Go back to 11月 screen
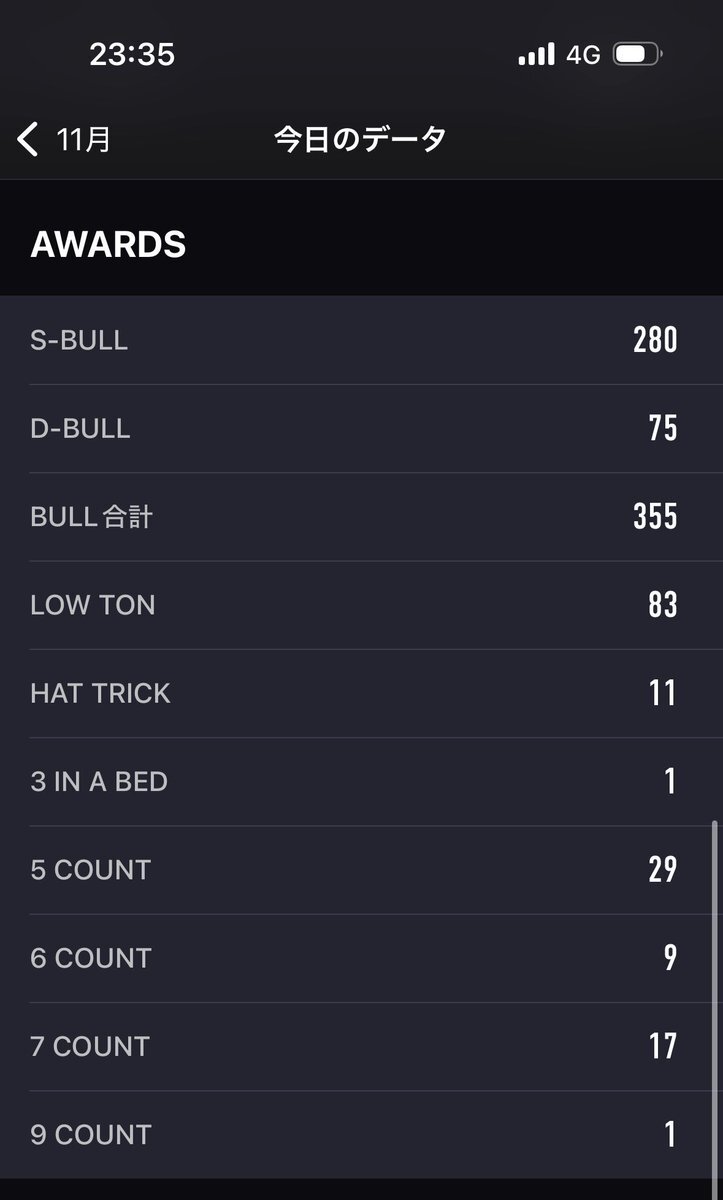 pos(83,139)
